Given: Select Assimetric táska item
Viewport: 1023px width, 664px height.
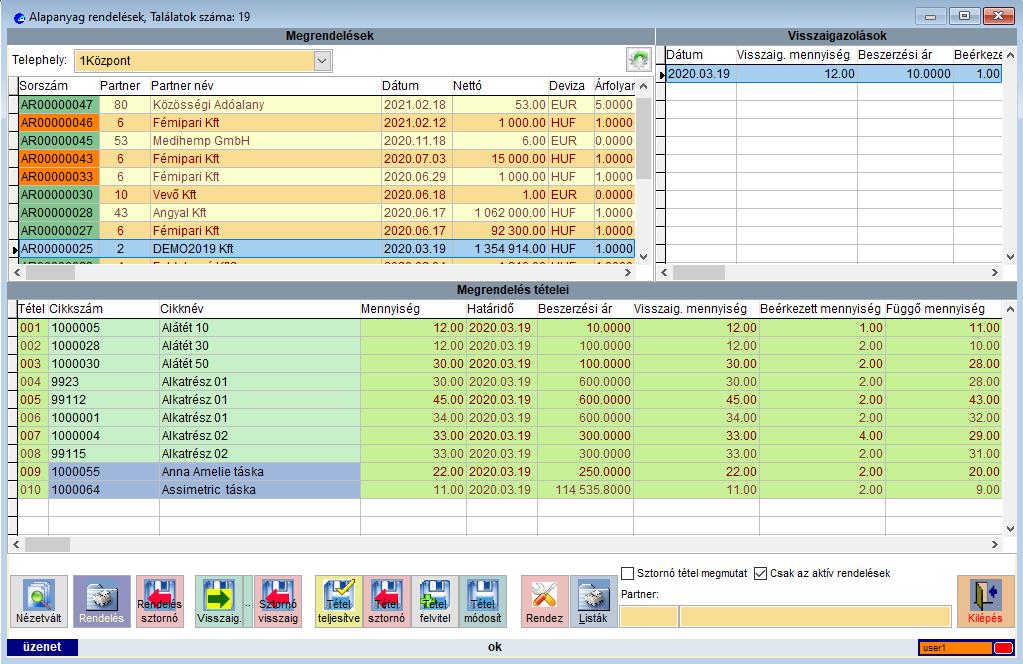Looking at the screenshot, I should click(510, 490).
